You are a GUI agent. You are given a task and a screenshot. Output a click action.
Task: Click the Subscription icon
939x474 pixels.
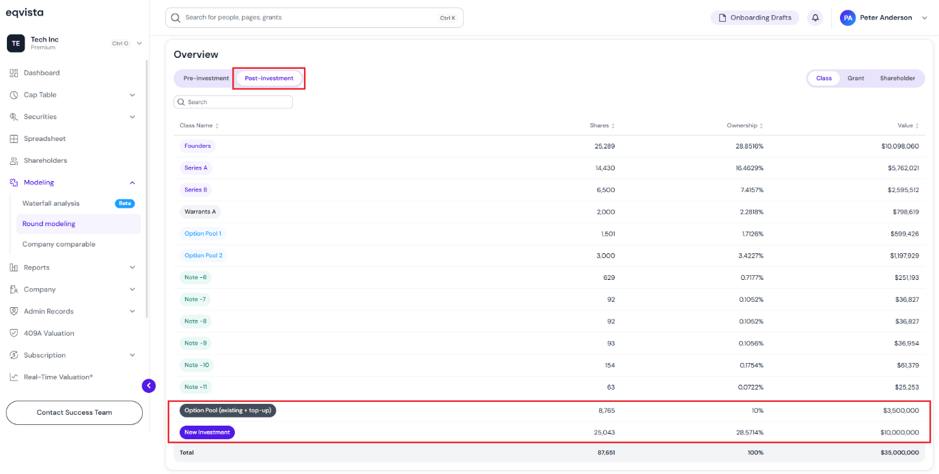[x=14, y=355]
